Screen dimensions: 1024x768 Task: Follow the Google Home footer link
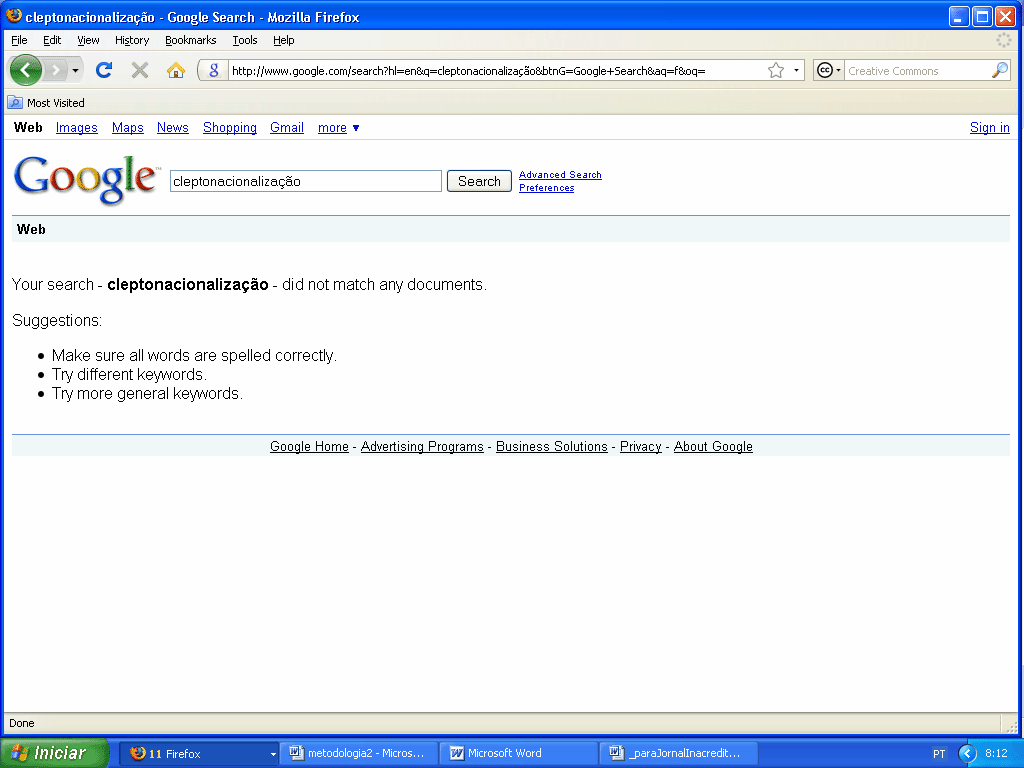coord(310,446)
